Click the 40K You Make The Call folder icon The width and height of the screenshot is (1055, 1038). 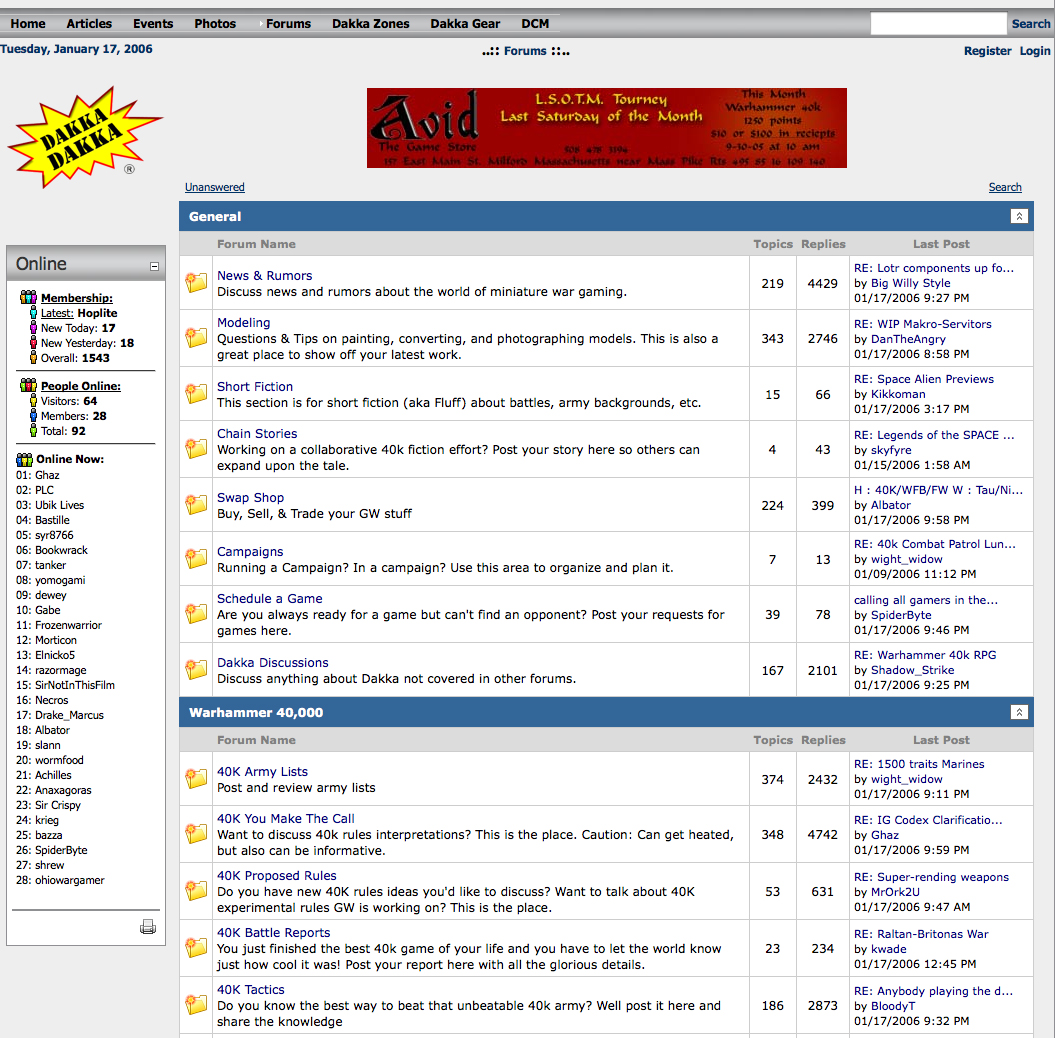[196, 834]
